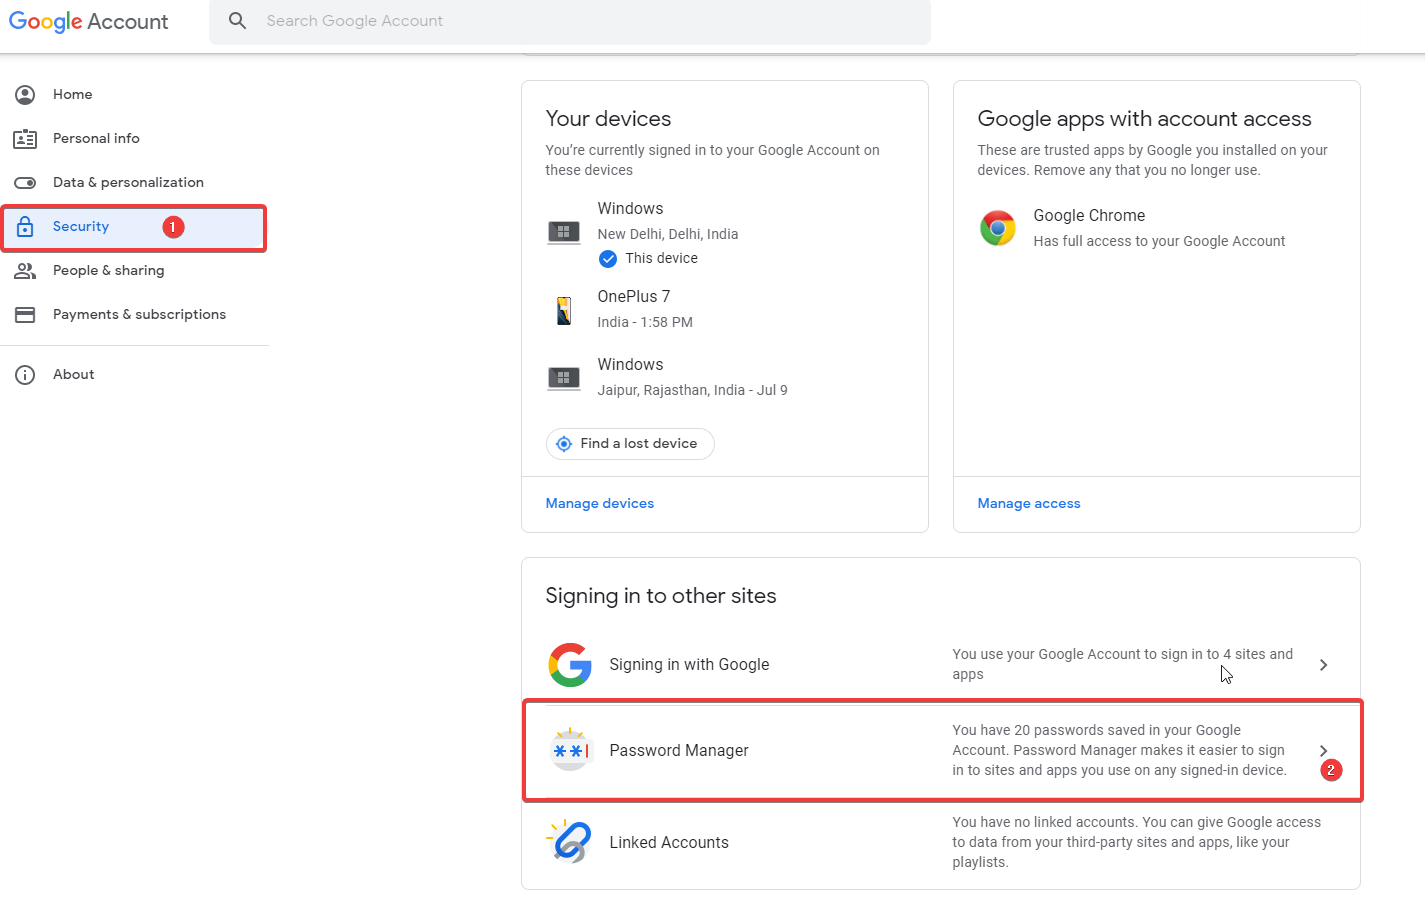Viewport: 1425px width, 918px height.
Task: Click the About info icon
Action: (25, 374)
